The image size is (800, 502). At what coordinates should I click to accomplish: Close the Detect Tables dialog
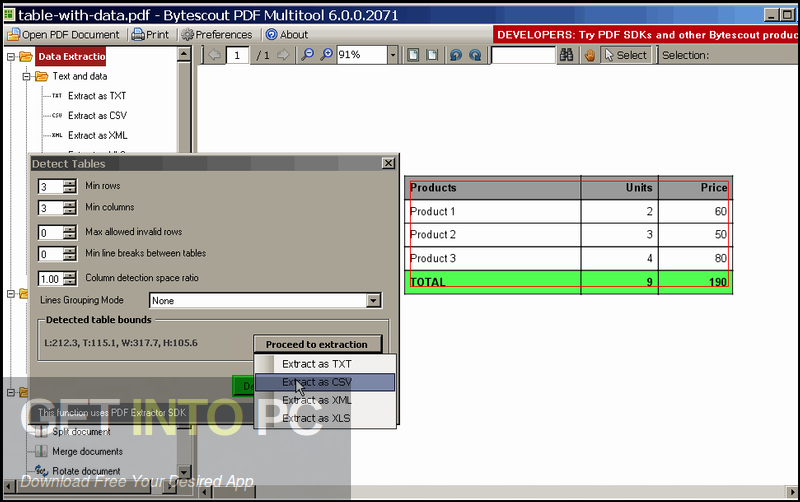click(388, 163)
